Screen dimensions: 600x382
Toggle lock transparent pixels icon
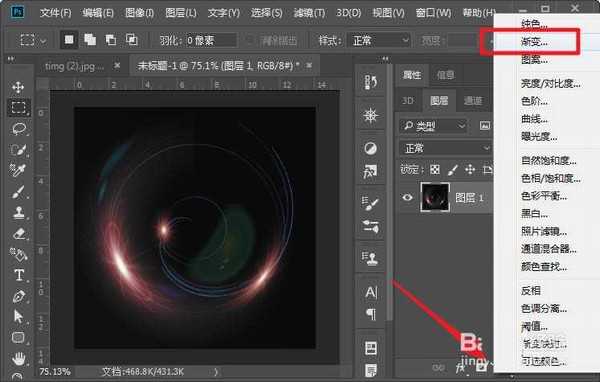[435, 170]
